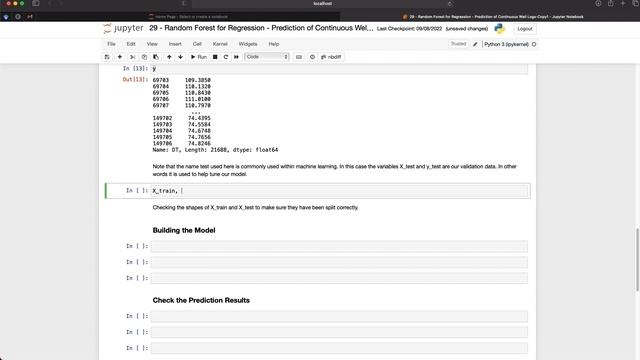Viewport: 640px width, 360px height.
Task: Click the 'Checking the shapes of X_train' text
Action: (x=255, y=207)
